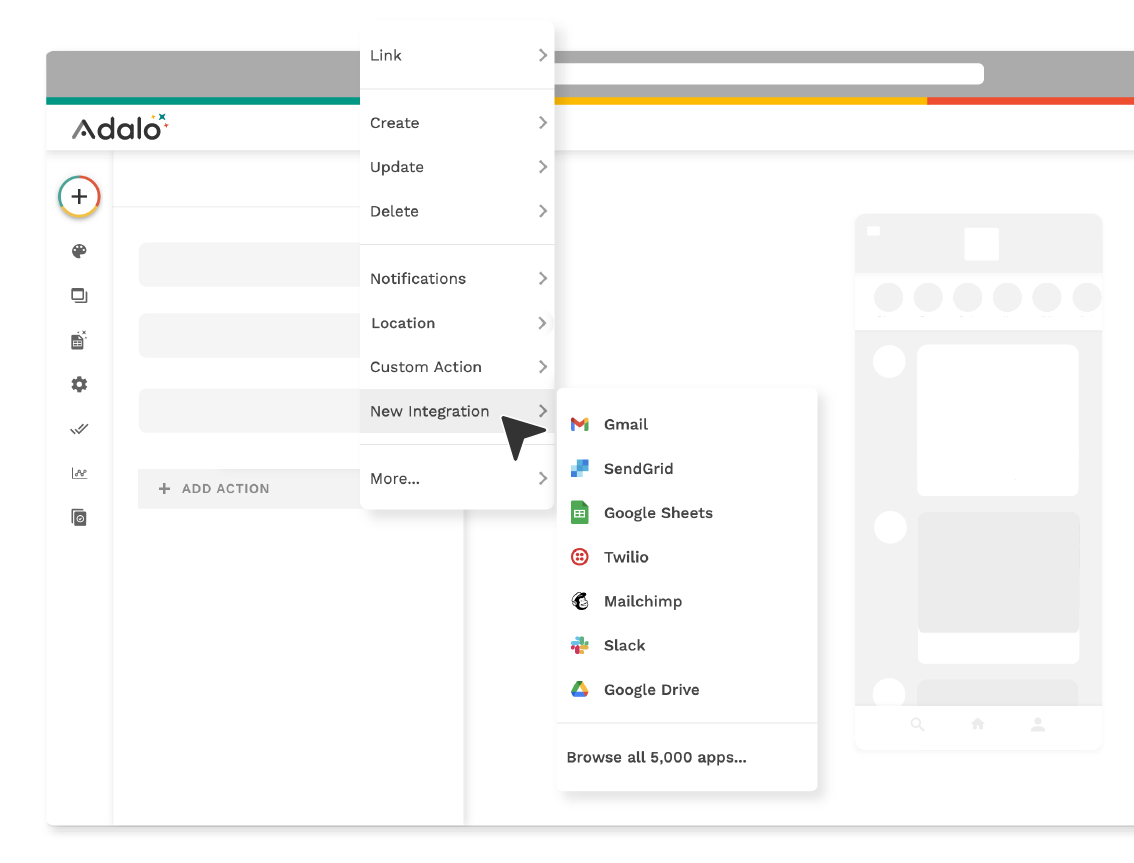Open the version history icon in sidebar
This screenshot has width=1134, height=863.
tap(79, 517)
